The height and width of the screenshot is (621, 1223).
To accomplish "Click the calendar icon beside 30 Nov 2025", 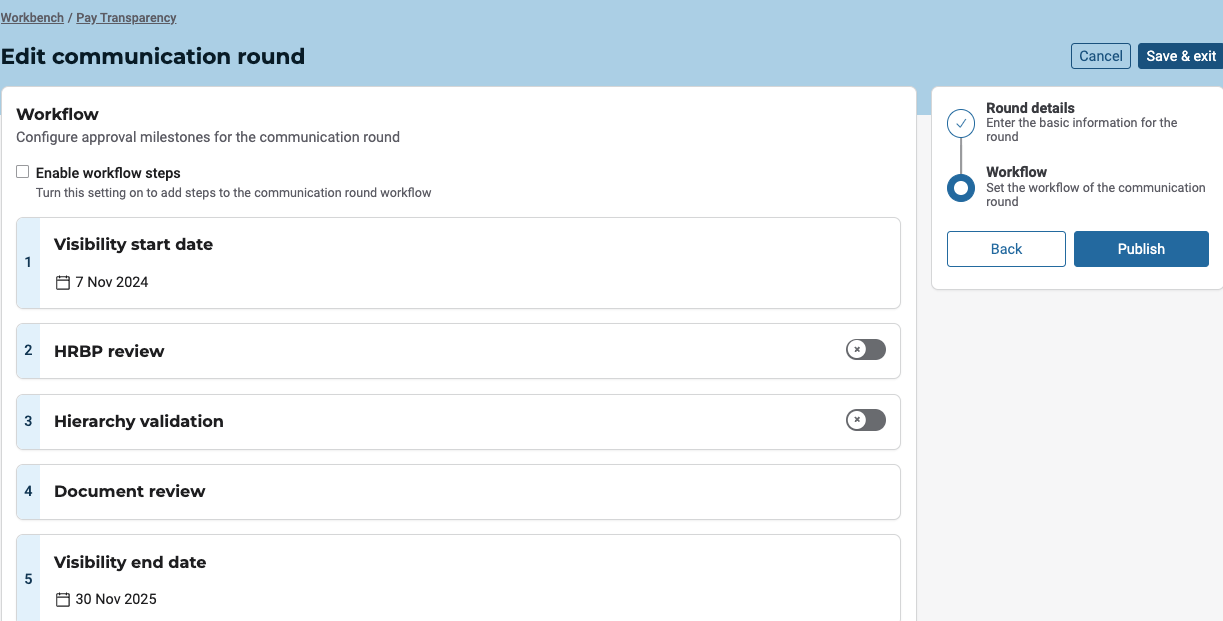I will click(63, 600).
